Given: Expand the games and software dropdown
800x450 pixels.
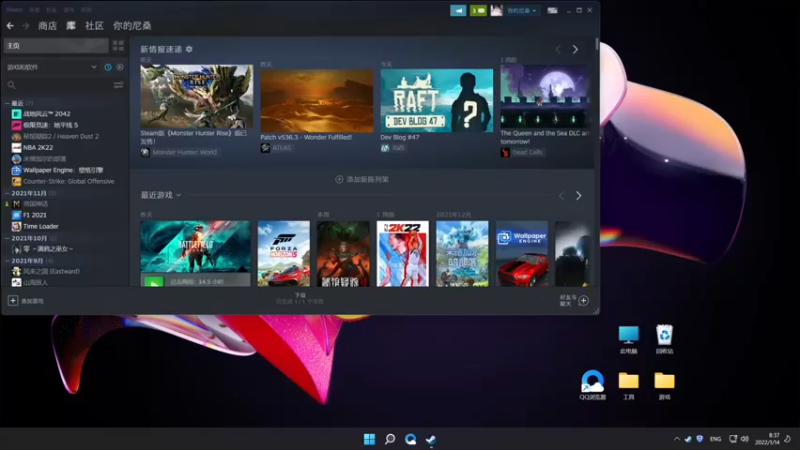Looking at the screenshot, I should (94, 67).
